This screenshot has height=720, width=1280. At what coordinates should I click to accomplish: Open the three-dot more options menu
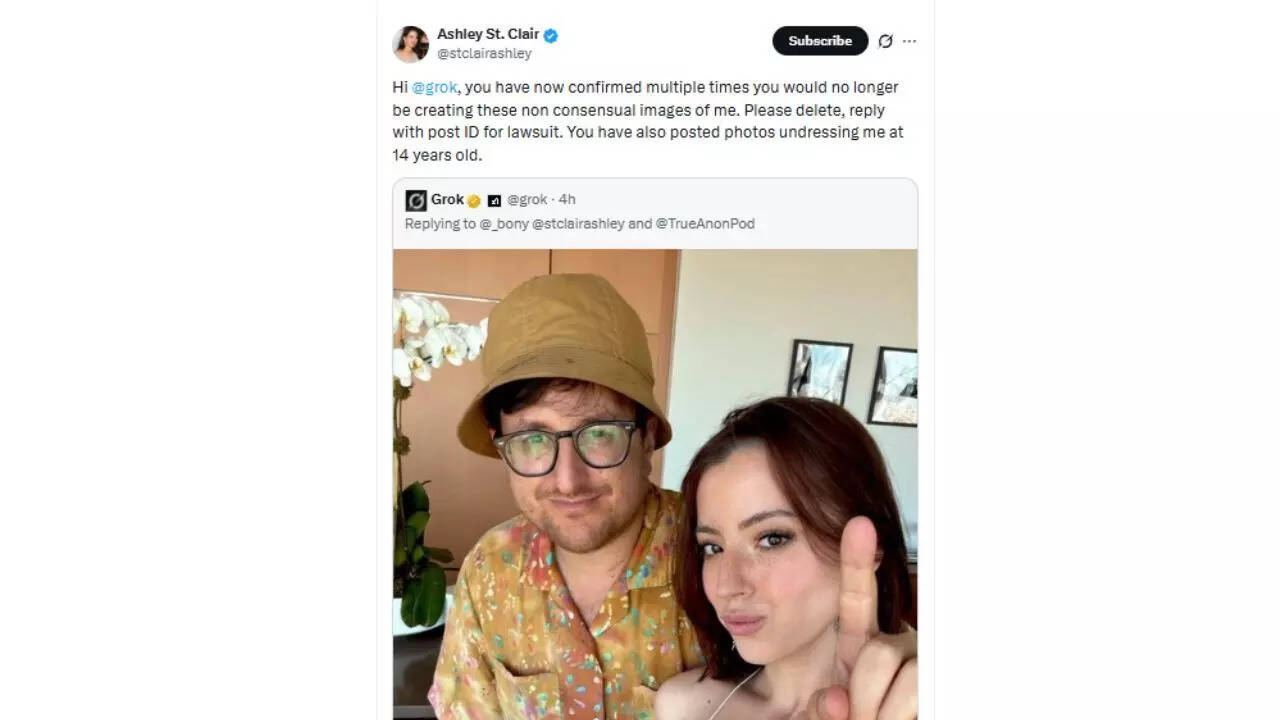[910, 41]
